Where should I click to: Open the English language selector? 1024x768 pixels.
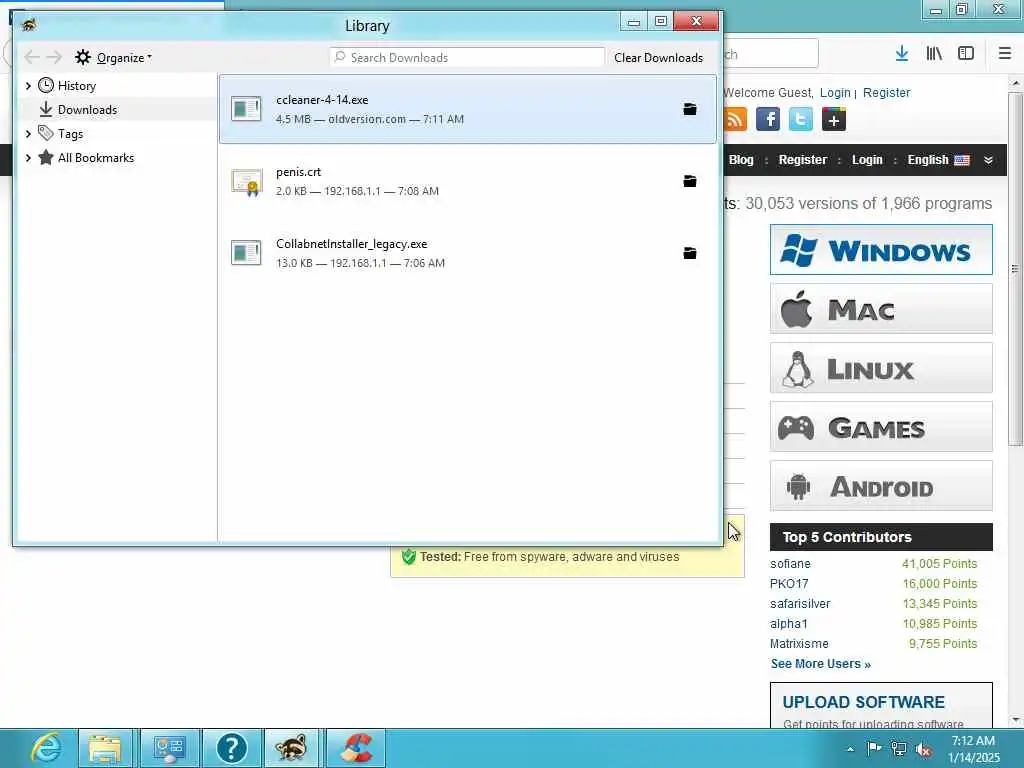point(927,160)
